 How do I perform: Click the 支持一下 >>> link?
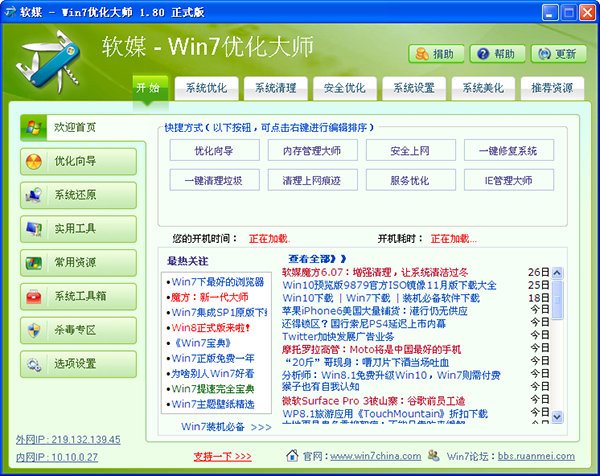[222, 456]
